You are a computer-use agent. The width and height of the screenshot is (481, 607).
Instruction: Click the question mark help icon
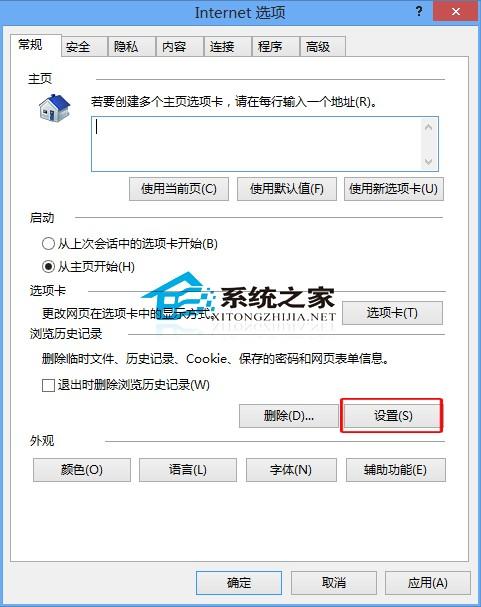pos(419,11)
